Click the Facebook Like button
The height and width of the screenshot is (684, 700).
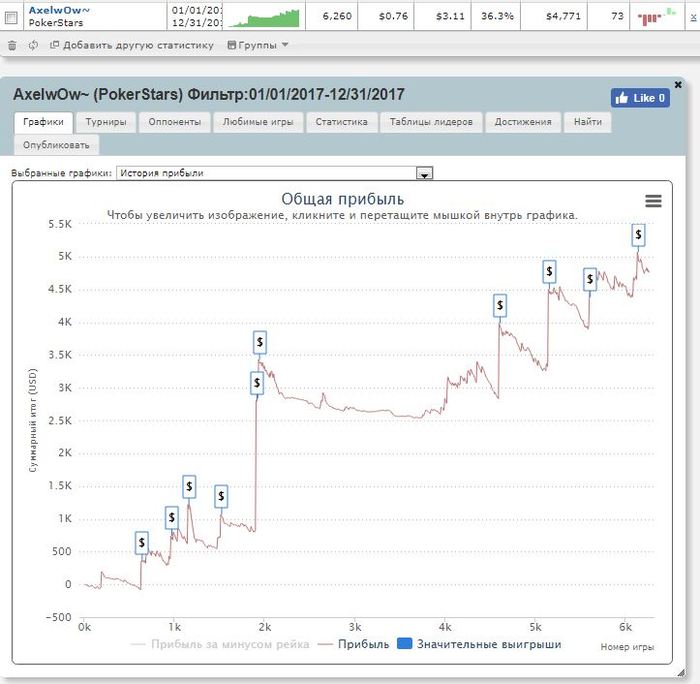[640, 98]
